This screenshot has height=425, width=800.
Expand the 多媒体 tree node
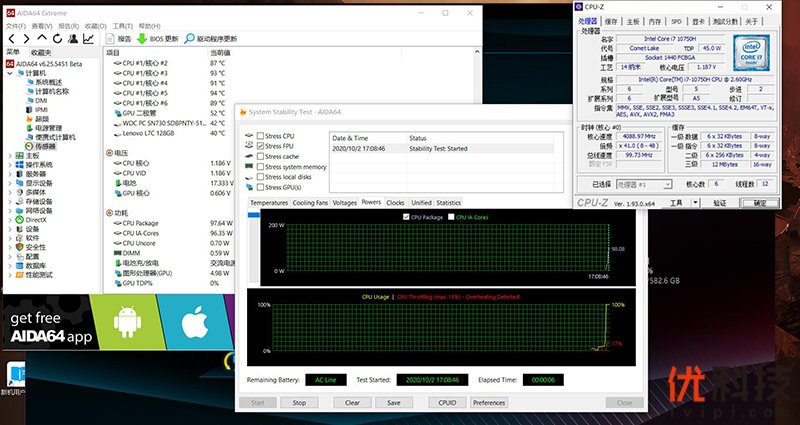click(x=10, y=192)
